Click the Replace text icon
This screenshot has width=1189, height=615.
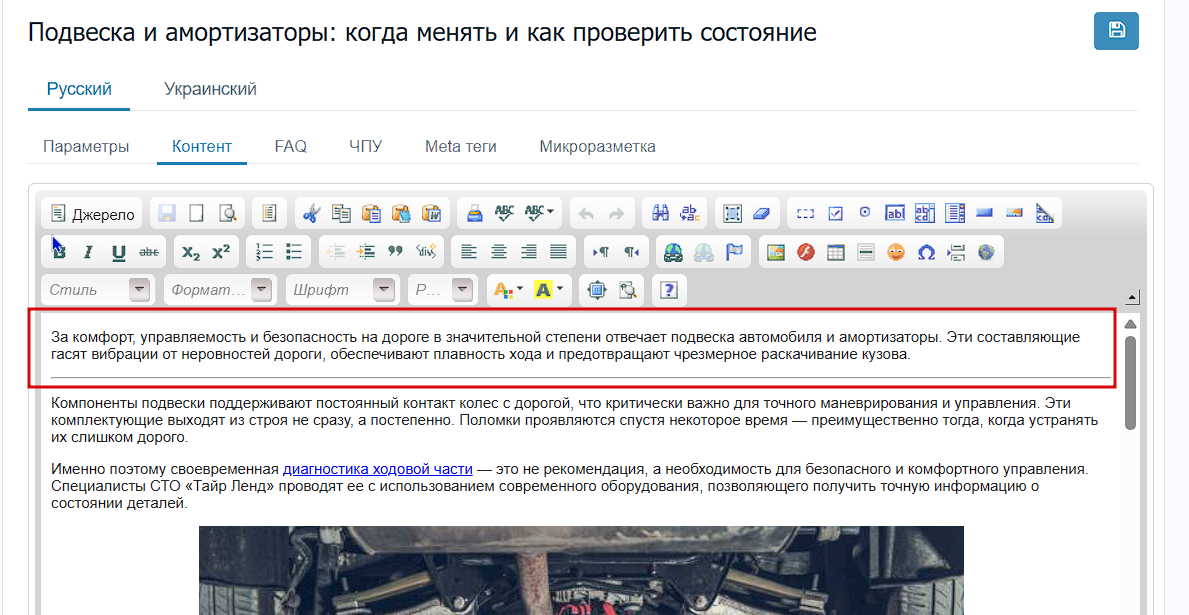pos(690,214)
